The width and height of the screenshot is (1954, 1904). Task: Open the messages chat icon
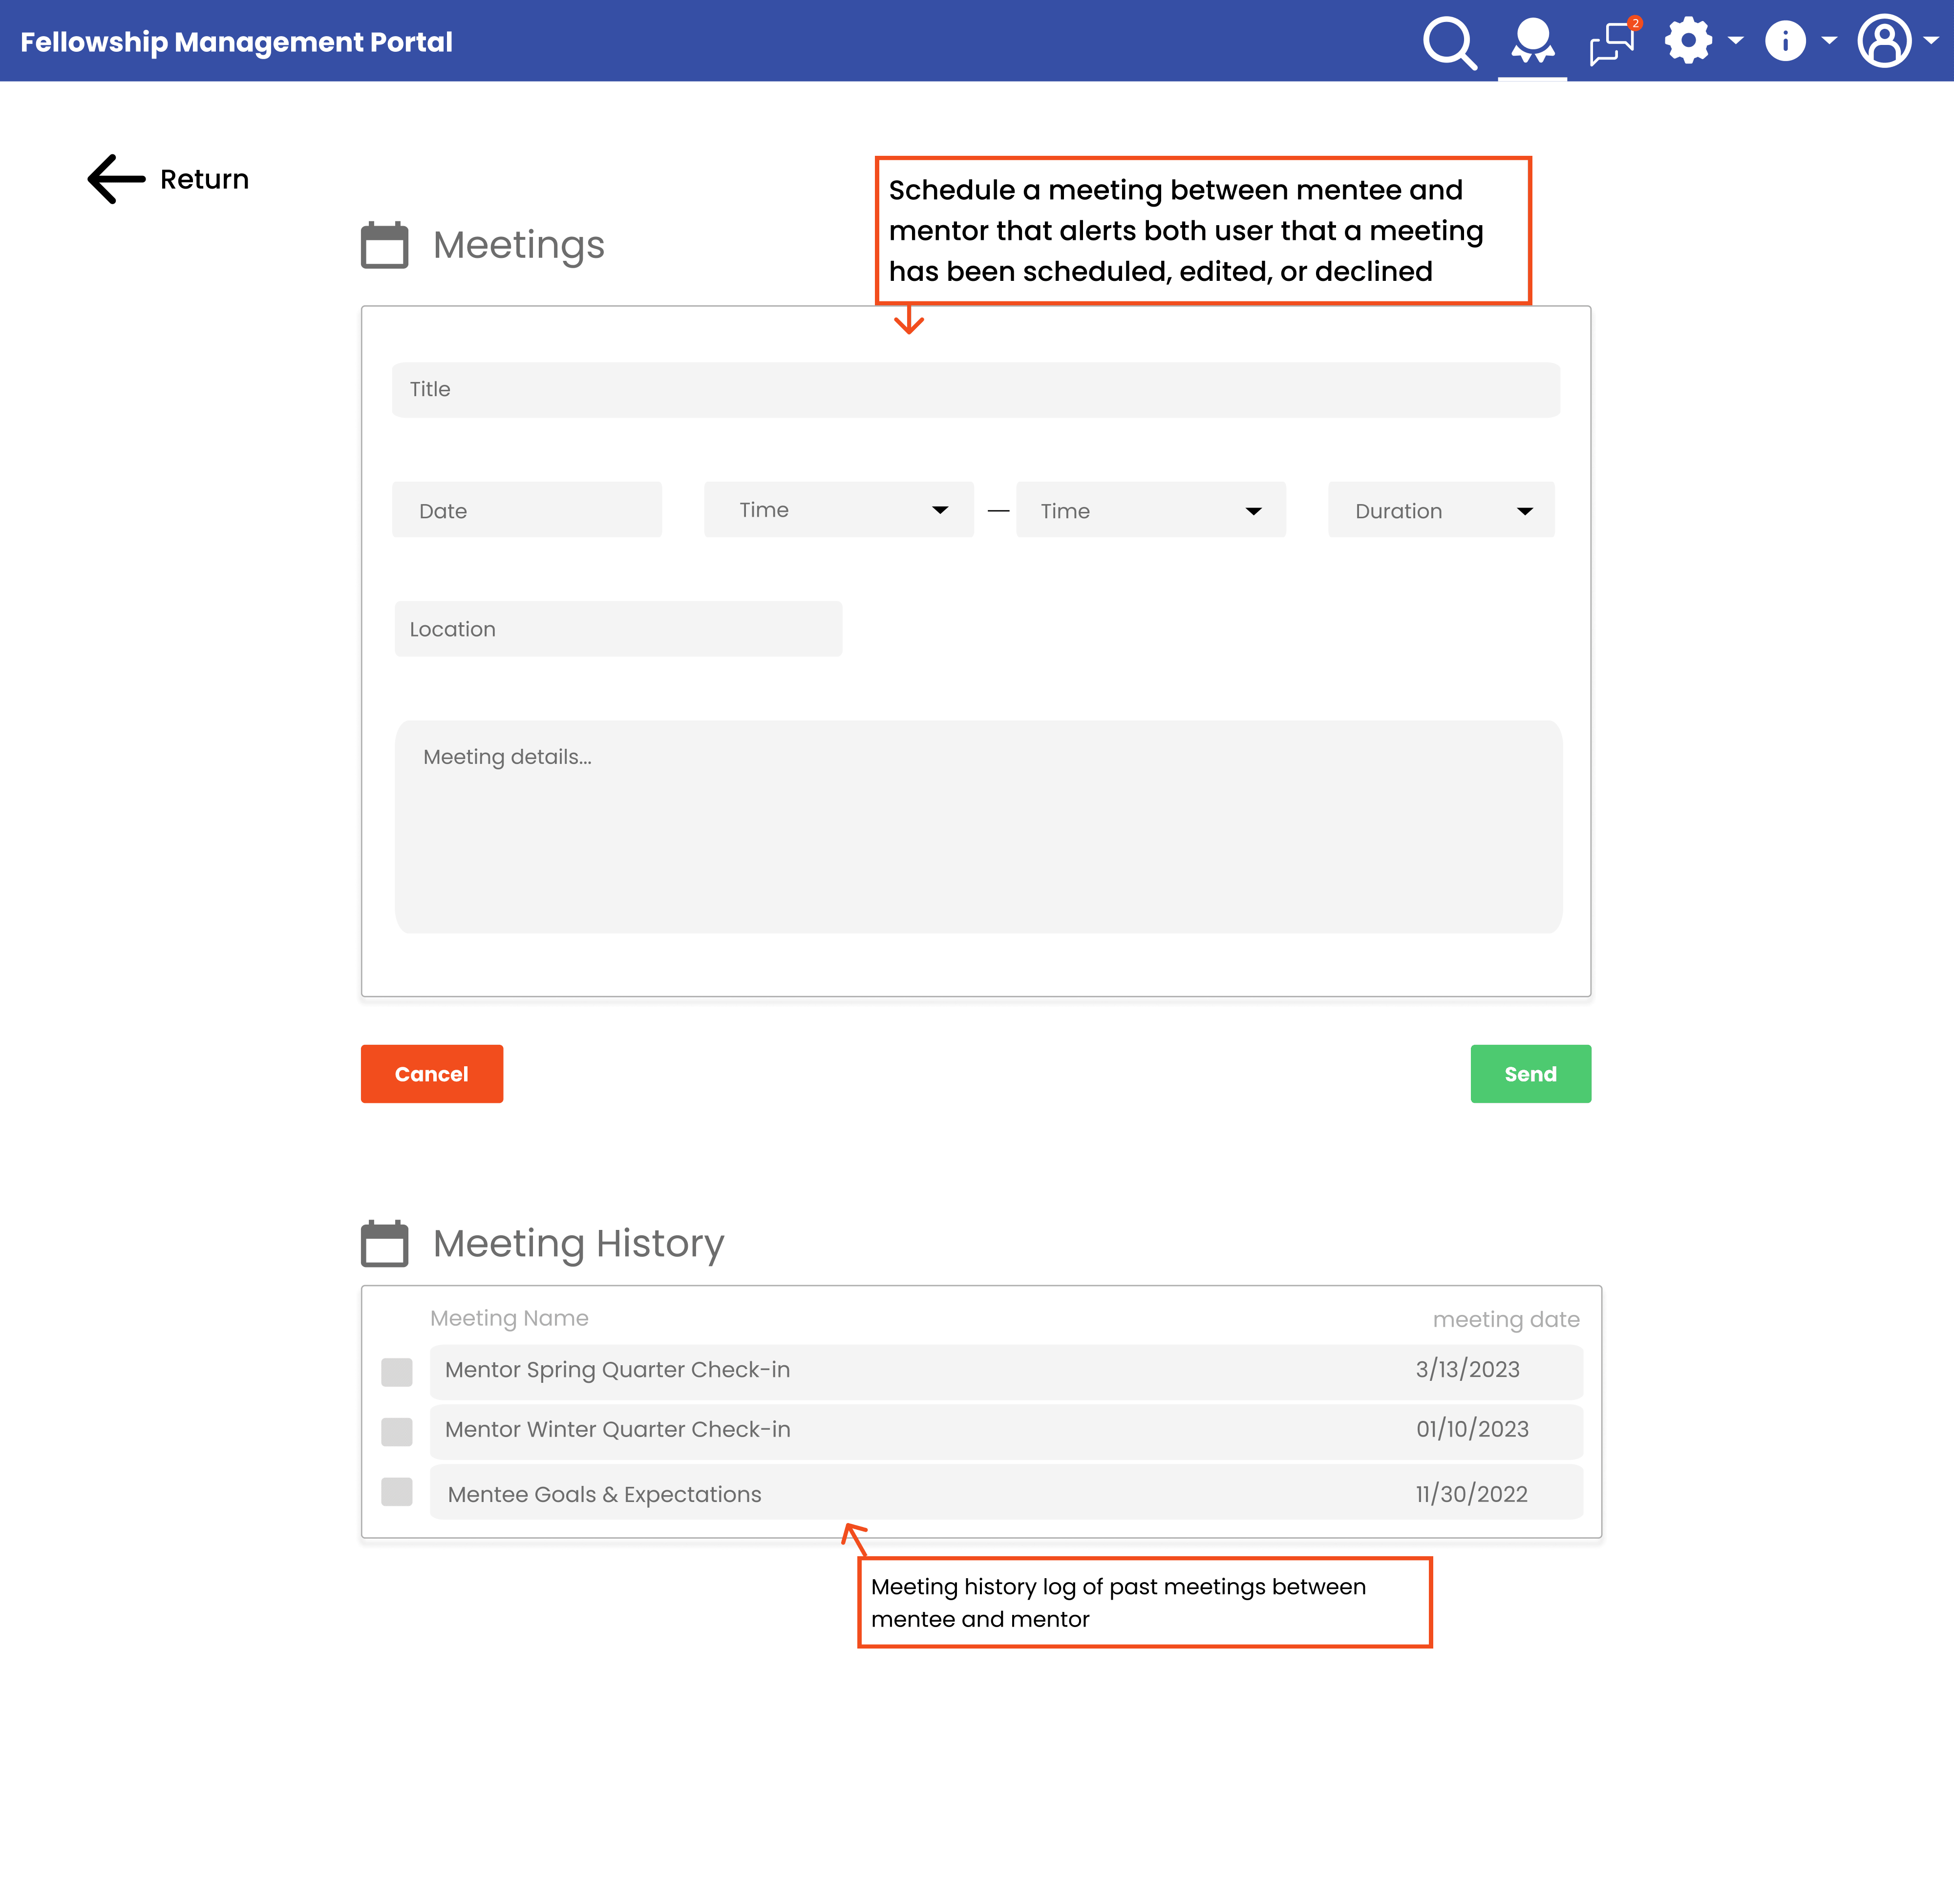tap(1613, 42)
